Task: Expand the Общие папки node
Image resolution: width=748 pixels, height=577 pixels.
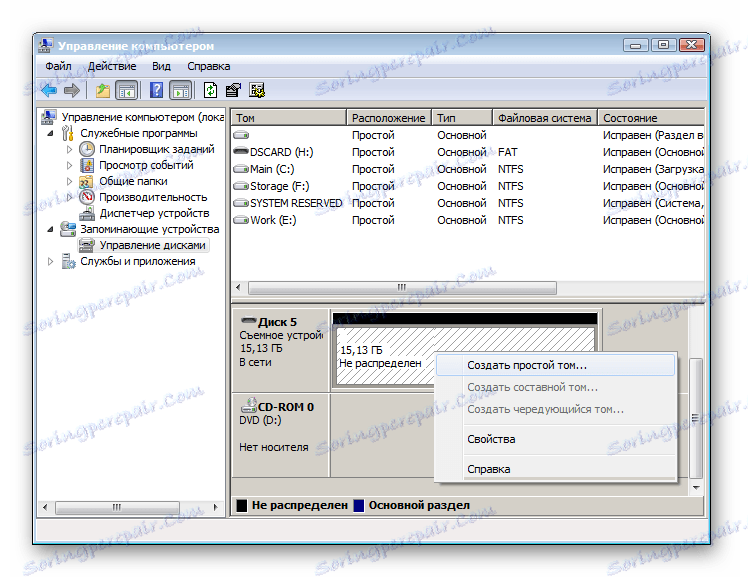Action: pos(69,182)
